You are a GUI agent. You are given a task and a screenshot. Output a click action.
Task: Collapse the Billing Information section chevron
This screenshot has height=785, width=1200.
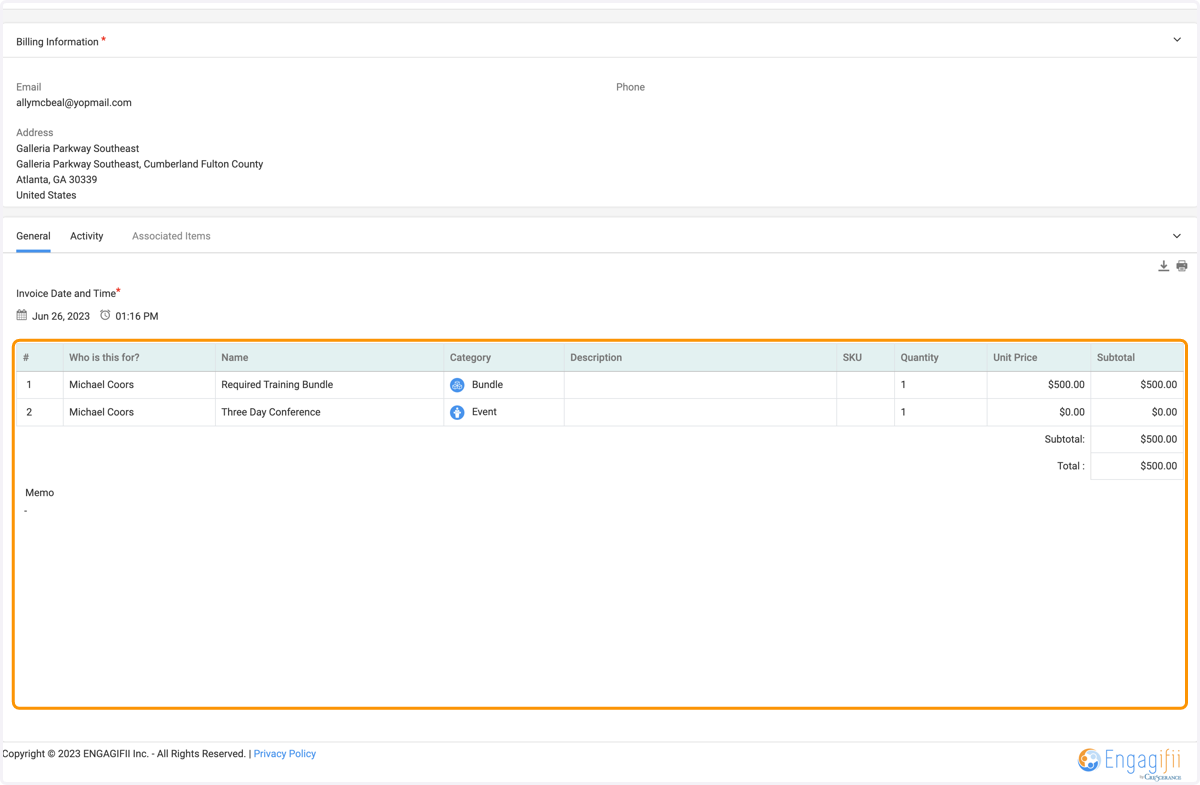pos(1177,40)
